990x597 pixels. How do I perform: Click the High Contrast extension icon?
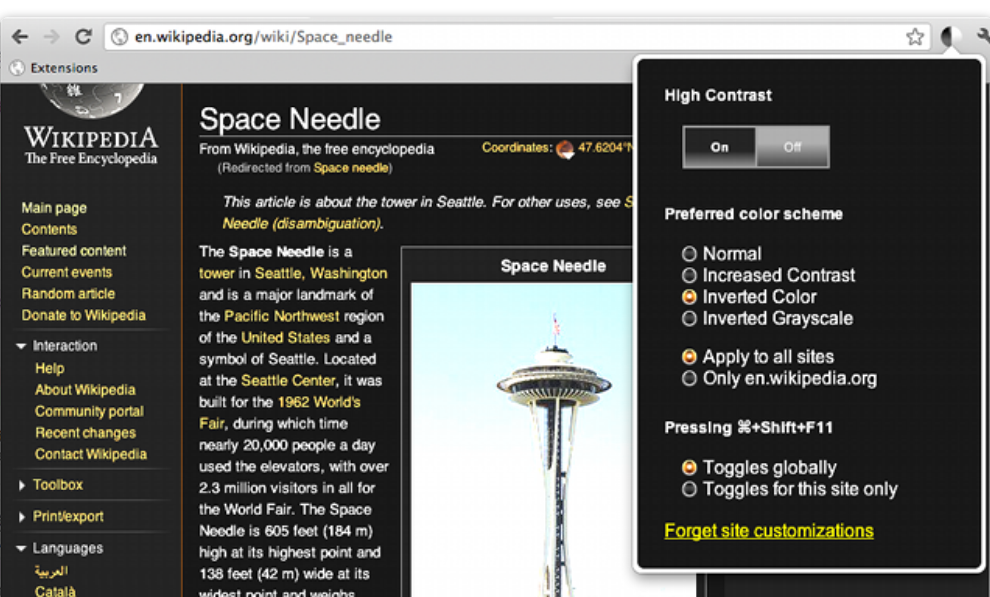click(951, 38)
